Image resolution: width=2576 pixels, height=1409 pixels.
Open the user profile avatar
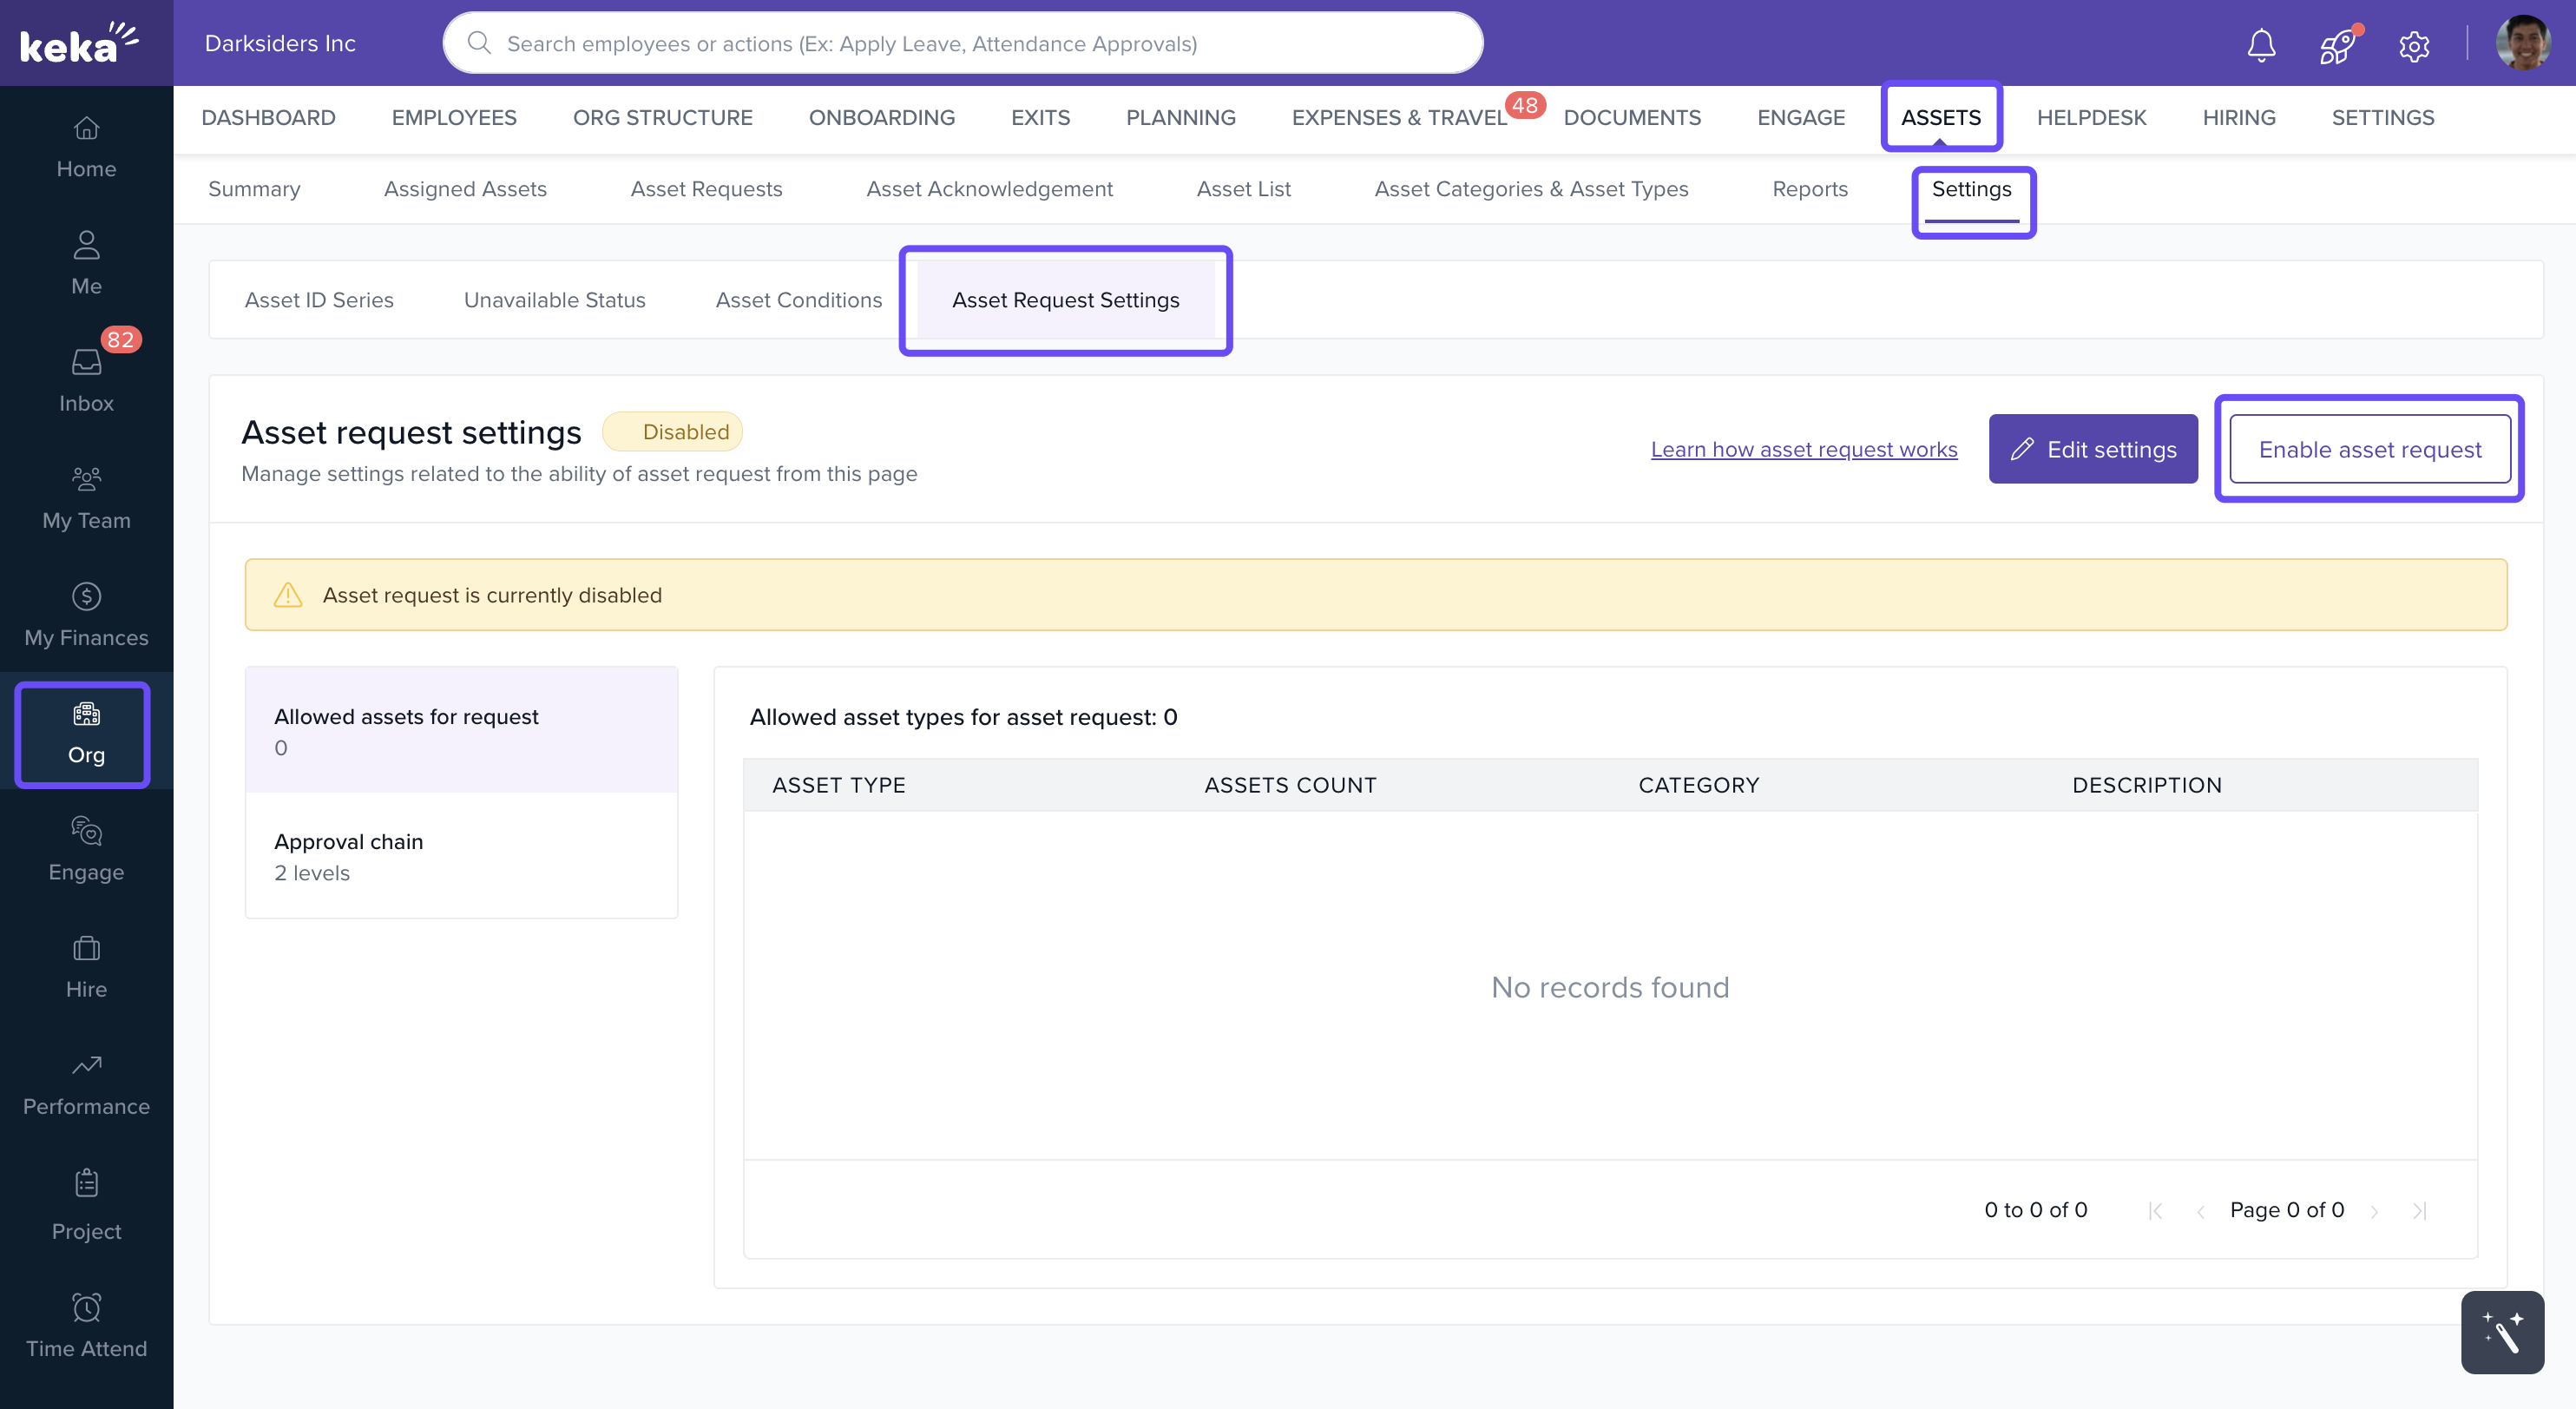(x=2523, y=43)
